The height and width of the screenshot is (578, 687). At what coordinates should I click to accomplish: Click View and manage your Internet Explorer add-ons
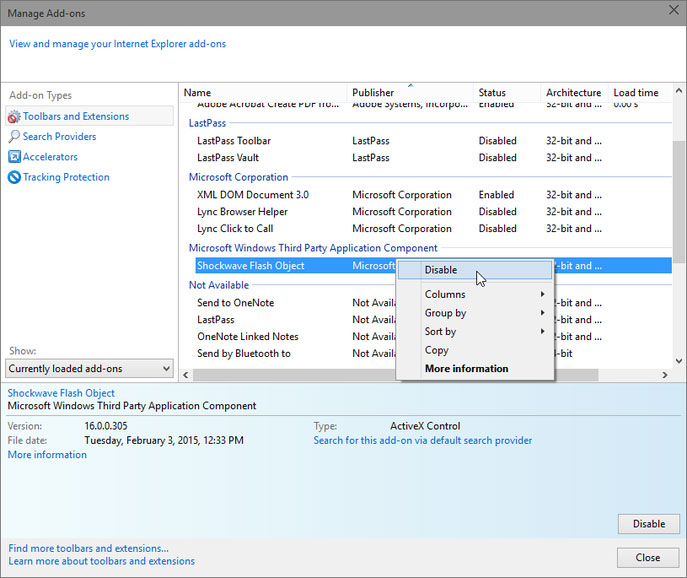(x=117, y=44)
